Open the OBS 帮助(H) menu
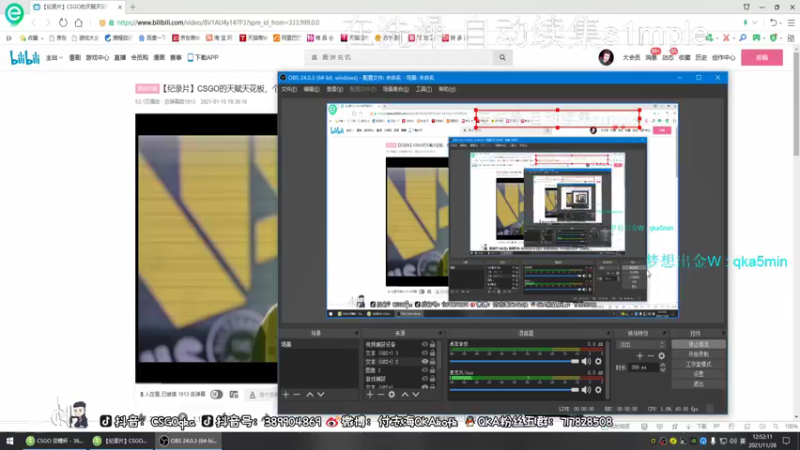This screenshot has width=800, height=450. 447,89
